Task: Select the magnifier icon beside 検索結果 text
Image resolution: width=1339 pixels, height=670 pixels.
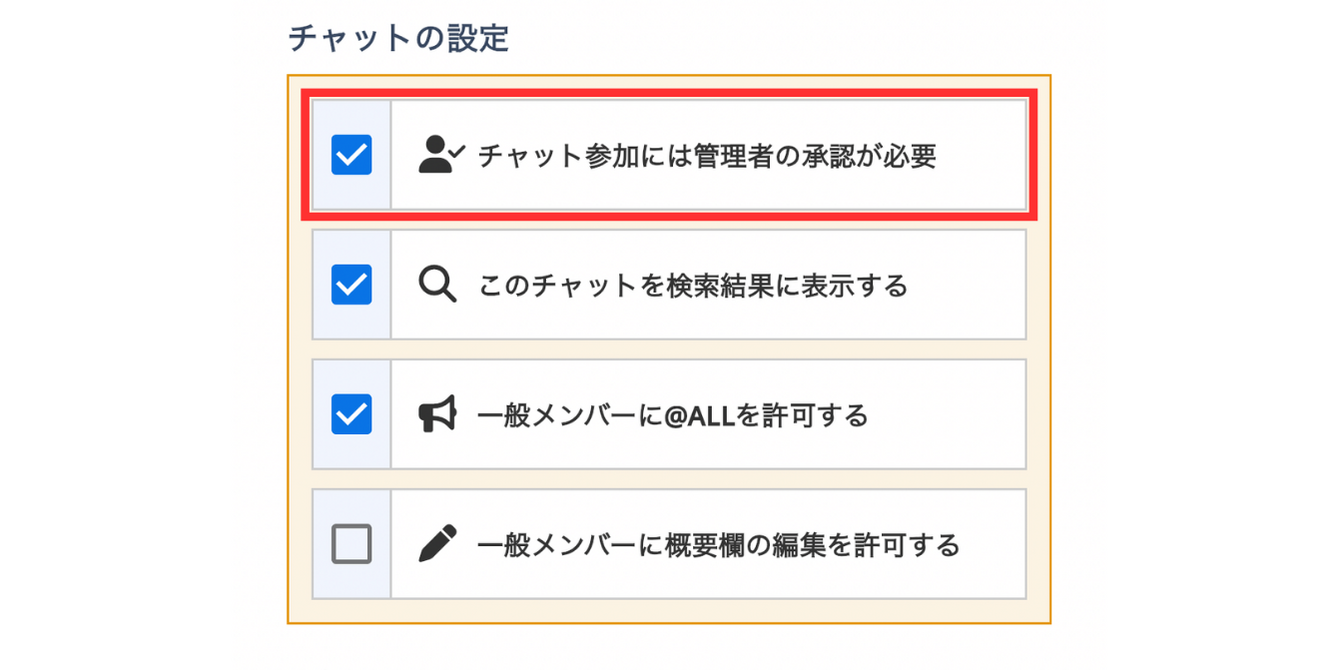Action: (436, 283)
